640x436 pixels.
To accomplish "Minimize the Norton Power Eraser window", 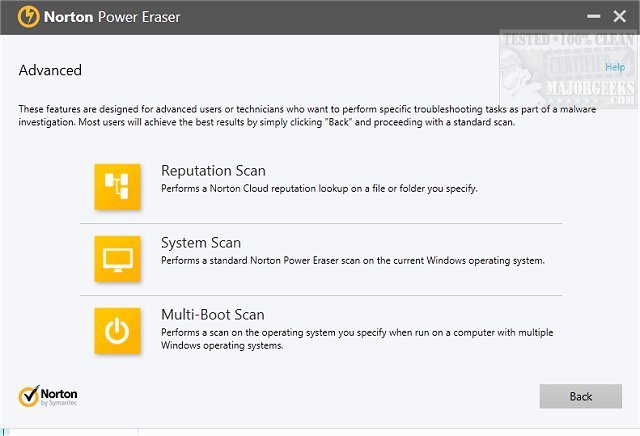I will pos(593,17).
